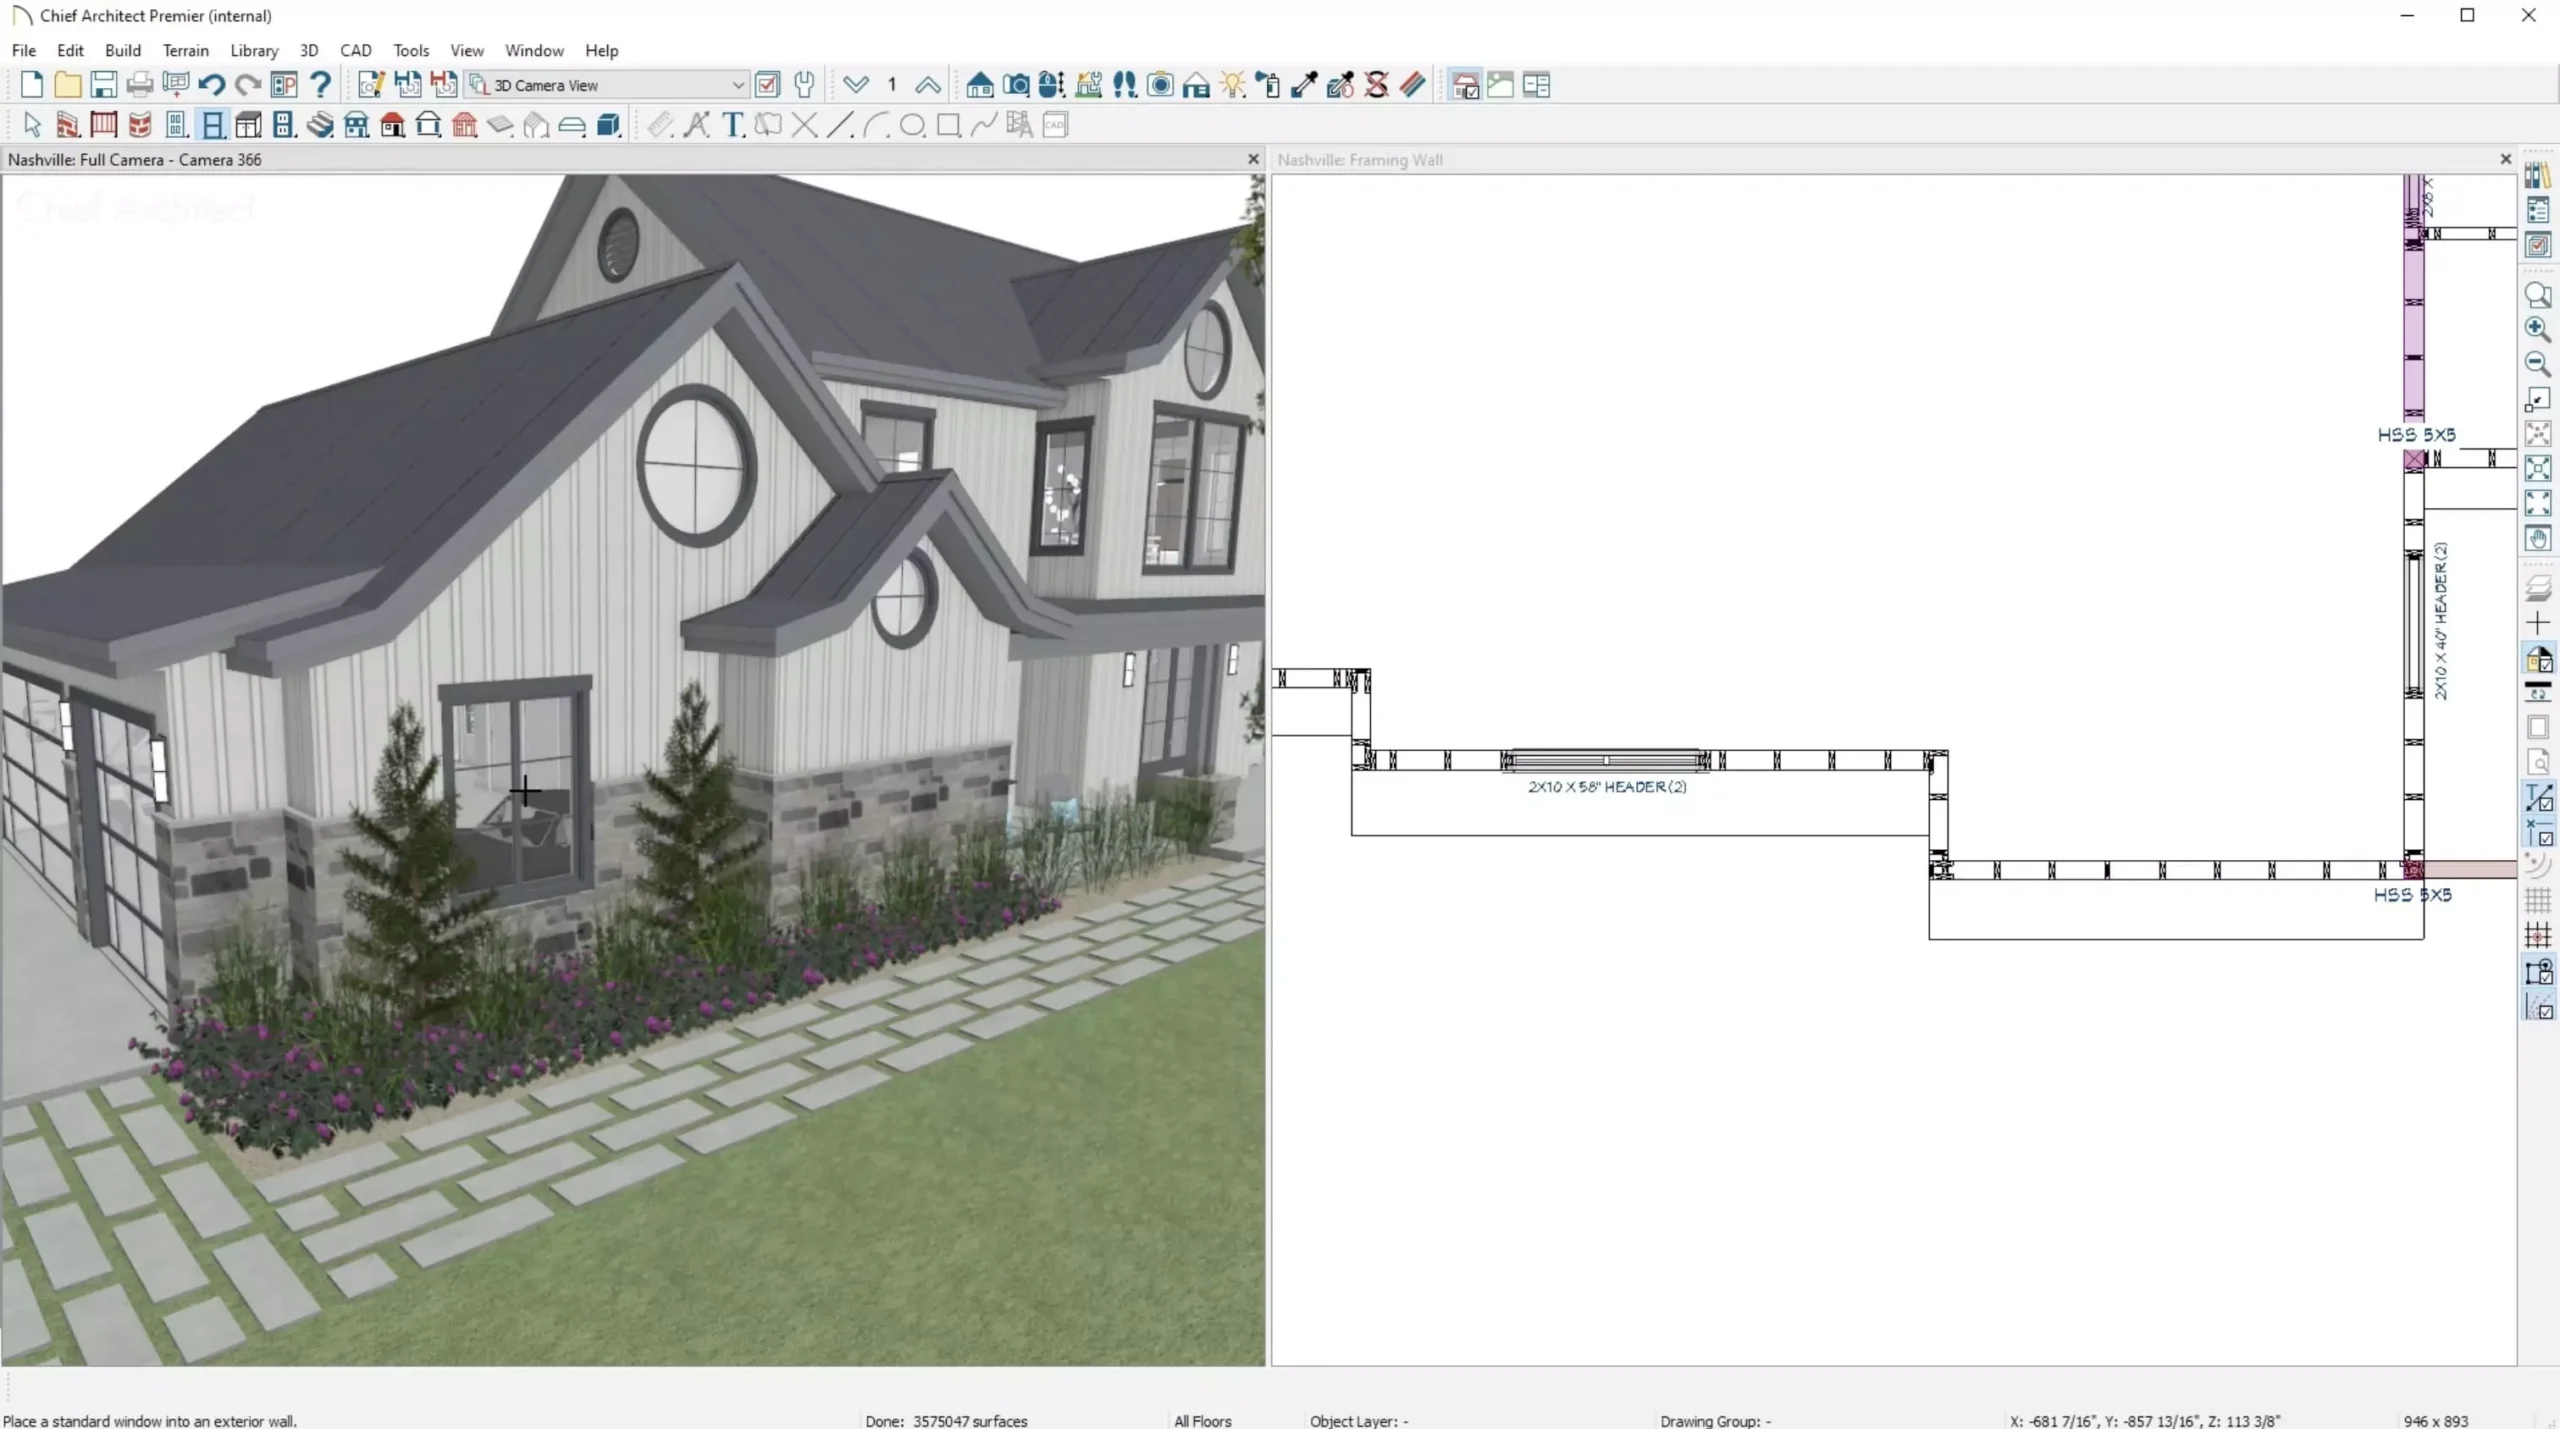This screenshot has height=1429, width=2560.
Task: Select the CAD point X marker tool
Action: coord(804,125)
